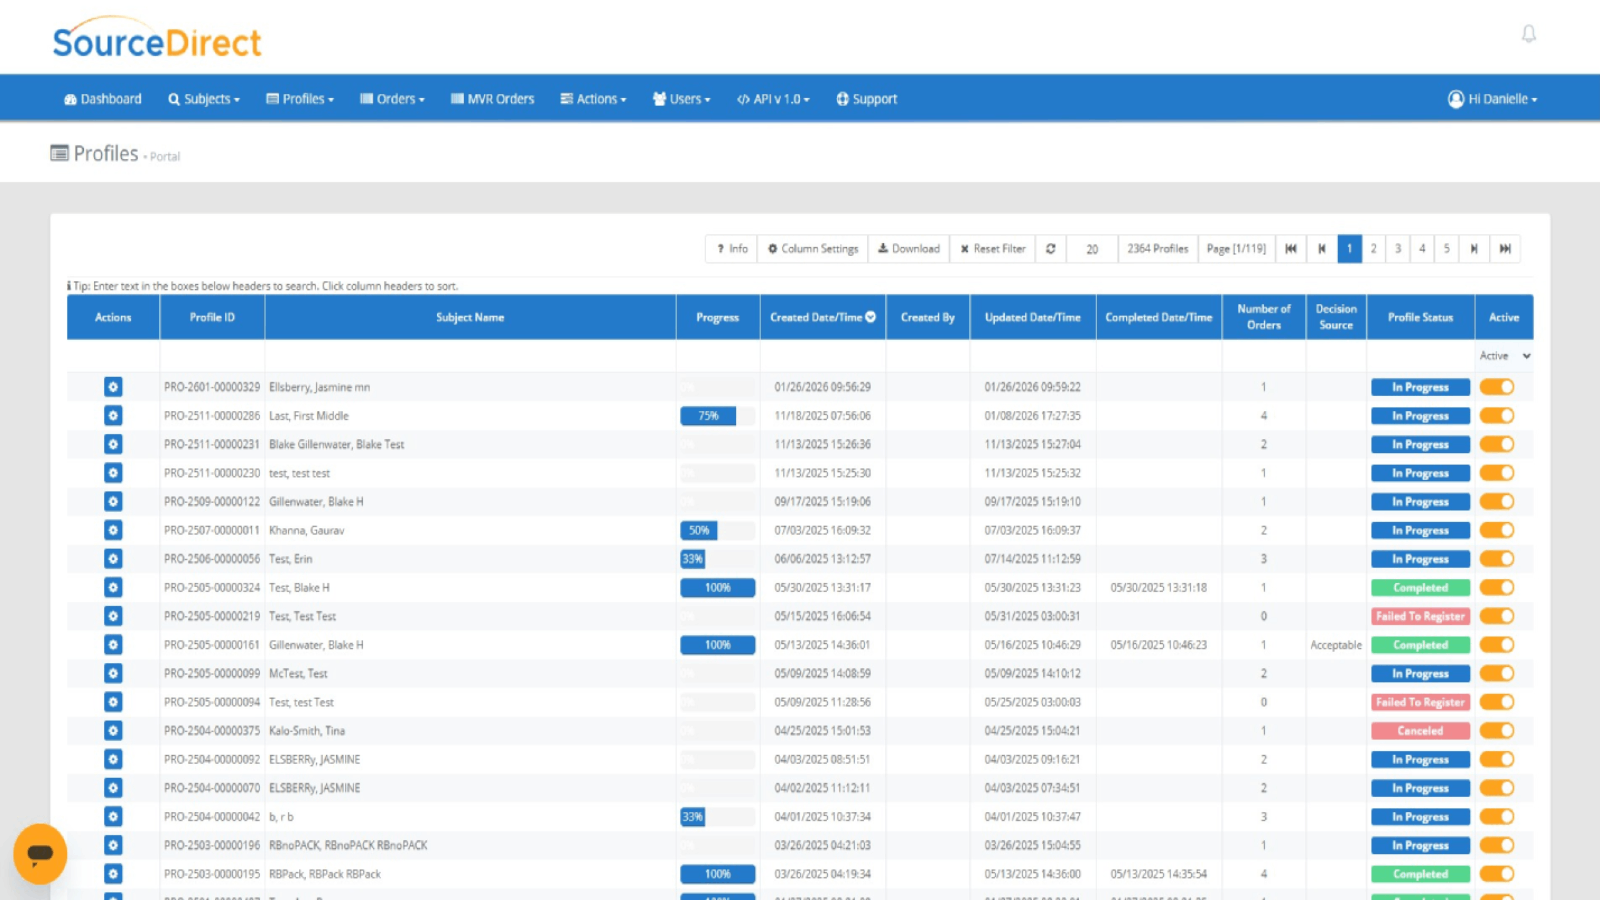Navigate to page 3 of profiles
The image size is (1600, 900).
(x=1398, y=248)
